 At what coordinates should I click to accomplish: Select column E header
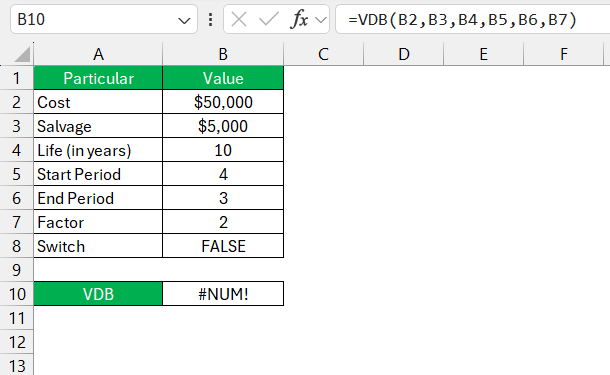[484, 54]
